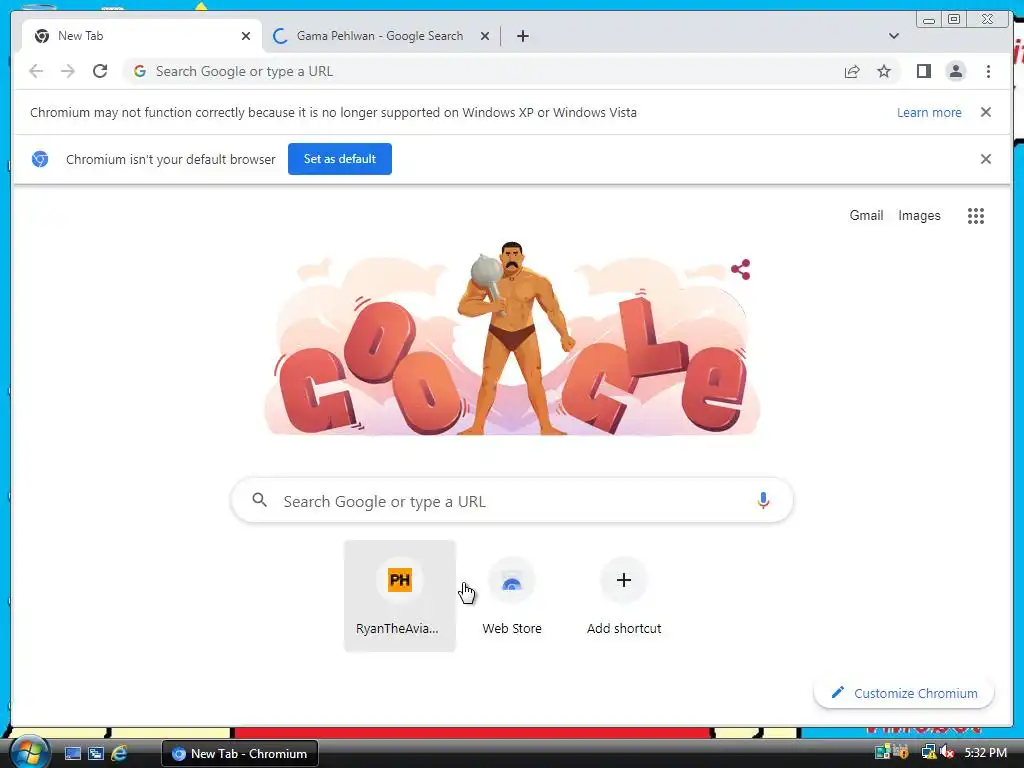Image resolution: width=1024 pixels, height=768 pixels.
Task: Open a new tab with the plus button
Action: pos(522,36)
